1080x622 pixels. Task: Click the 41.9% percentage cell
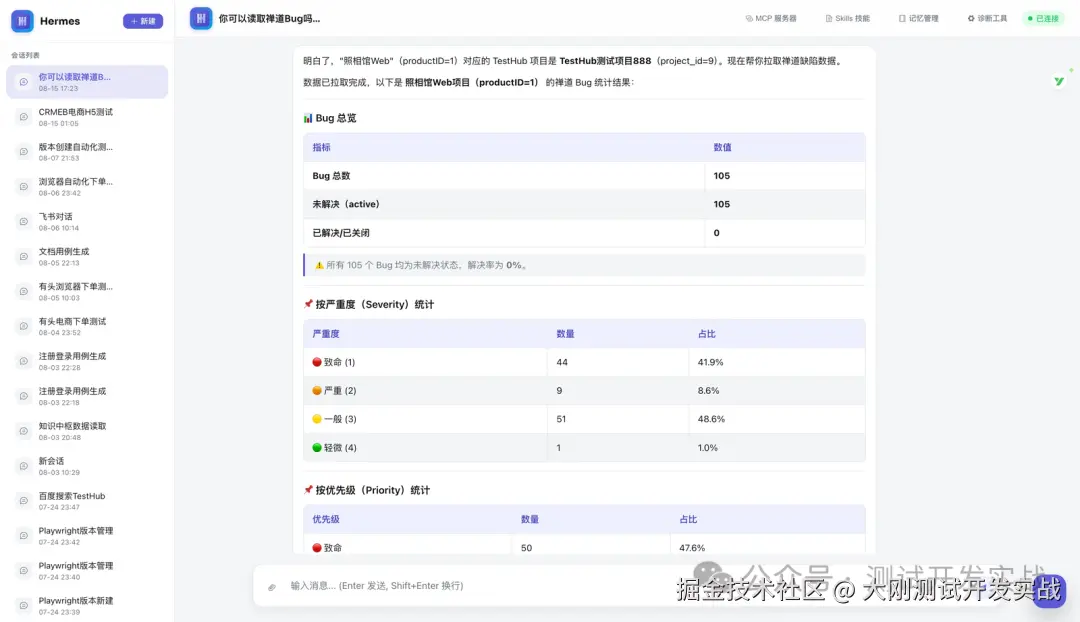coord(777,362)
